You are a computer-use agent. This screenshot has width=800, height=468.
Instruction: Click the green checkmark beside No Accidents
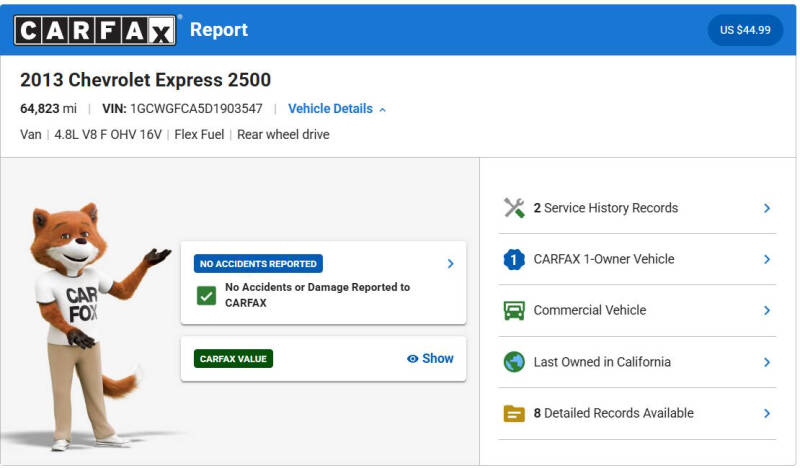coord(206,295)
